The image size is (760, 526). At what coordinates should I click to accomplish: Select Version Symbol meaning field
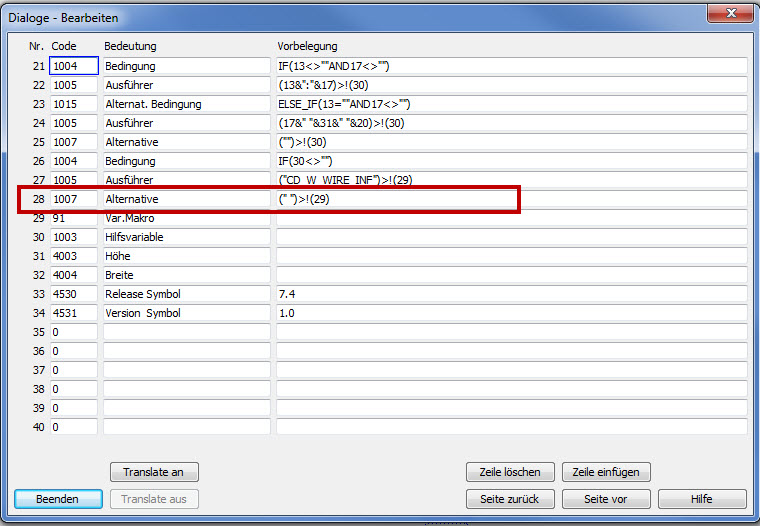click(x=187, y=313)
